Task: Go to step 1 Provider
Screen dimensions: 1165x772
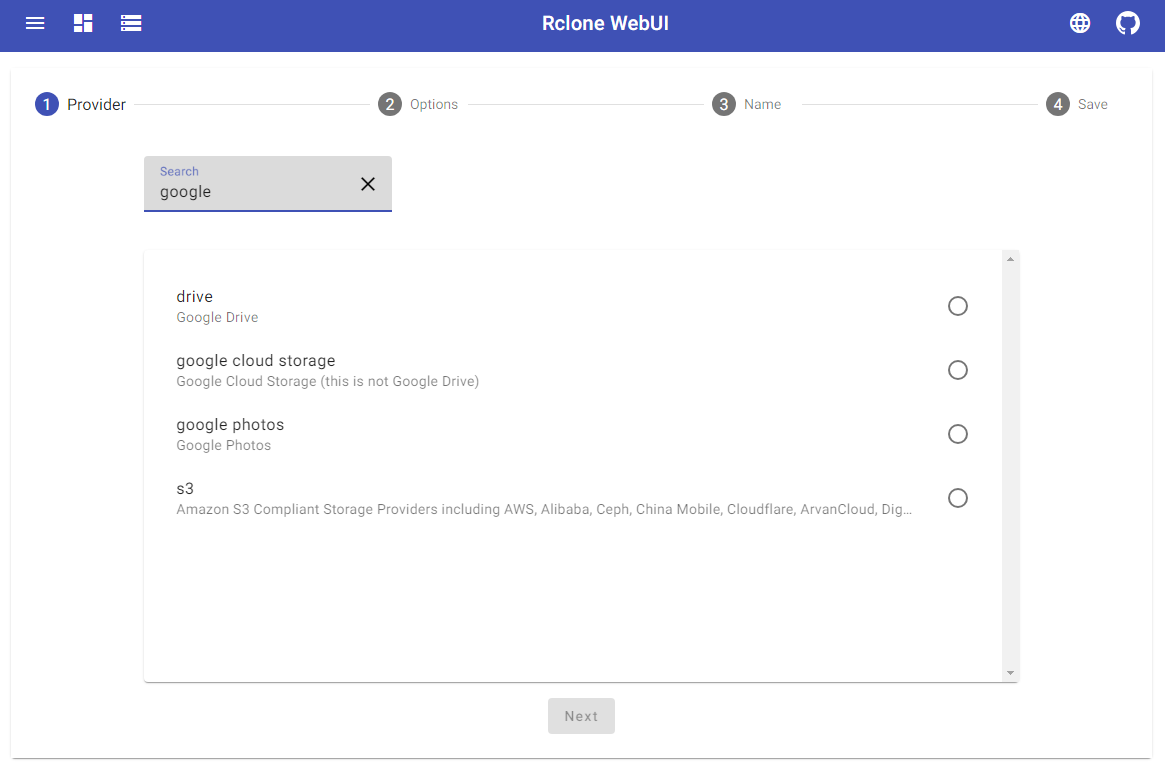Action: 81,104
